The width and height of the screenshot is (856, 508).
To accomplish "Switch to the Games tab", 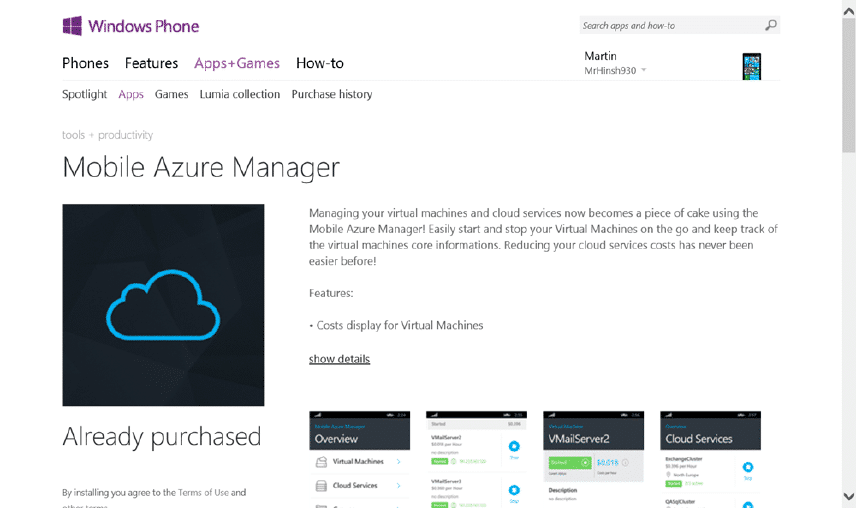I will tap(171, 94).
